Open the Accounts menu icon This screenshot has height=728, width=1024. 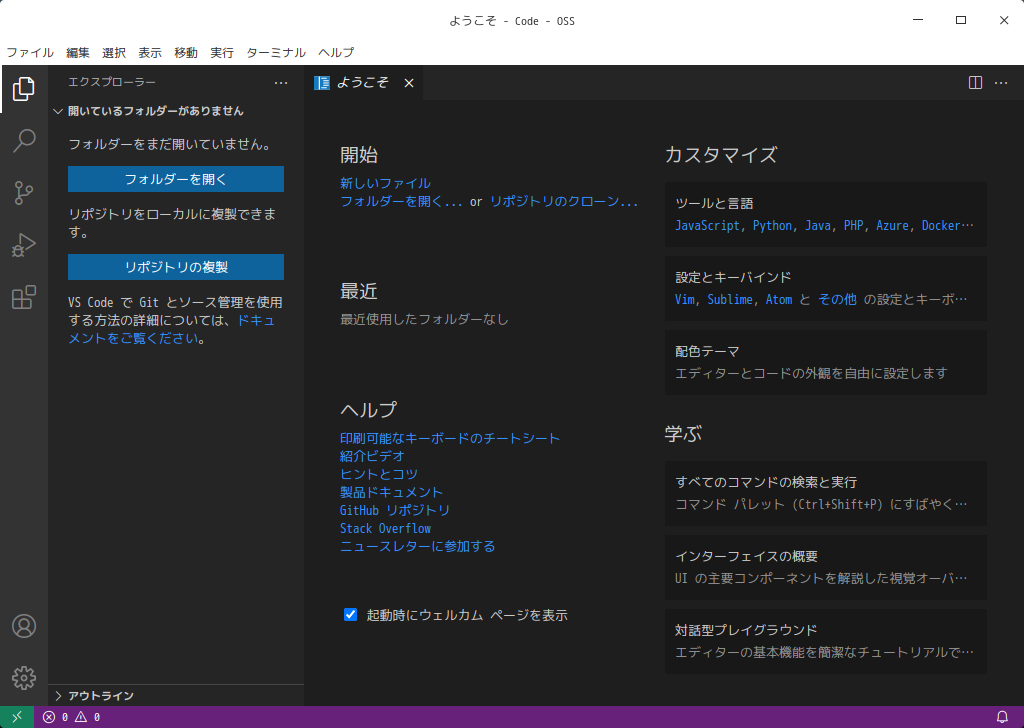(x=24, y=626)
